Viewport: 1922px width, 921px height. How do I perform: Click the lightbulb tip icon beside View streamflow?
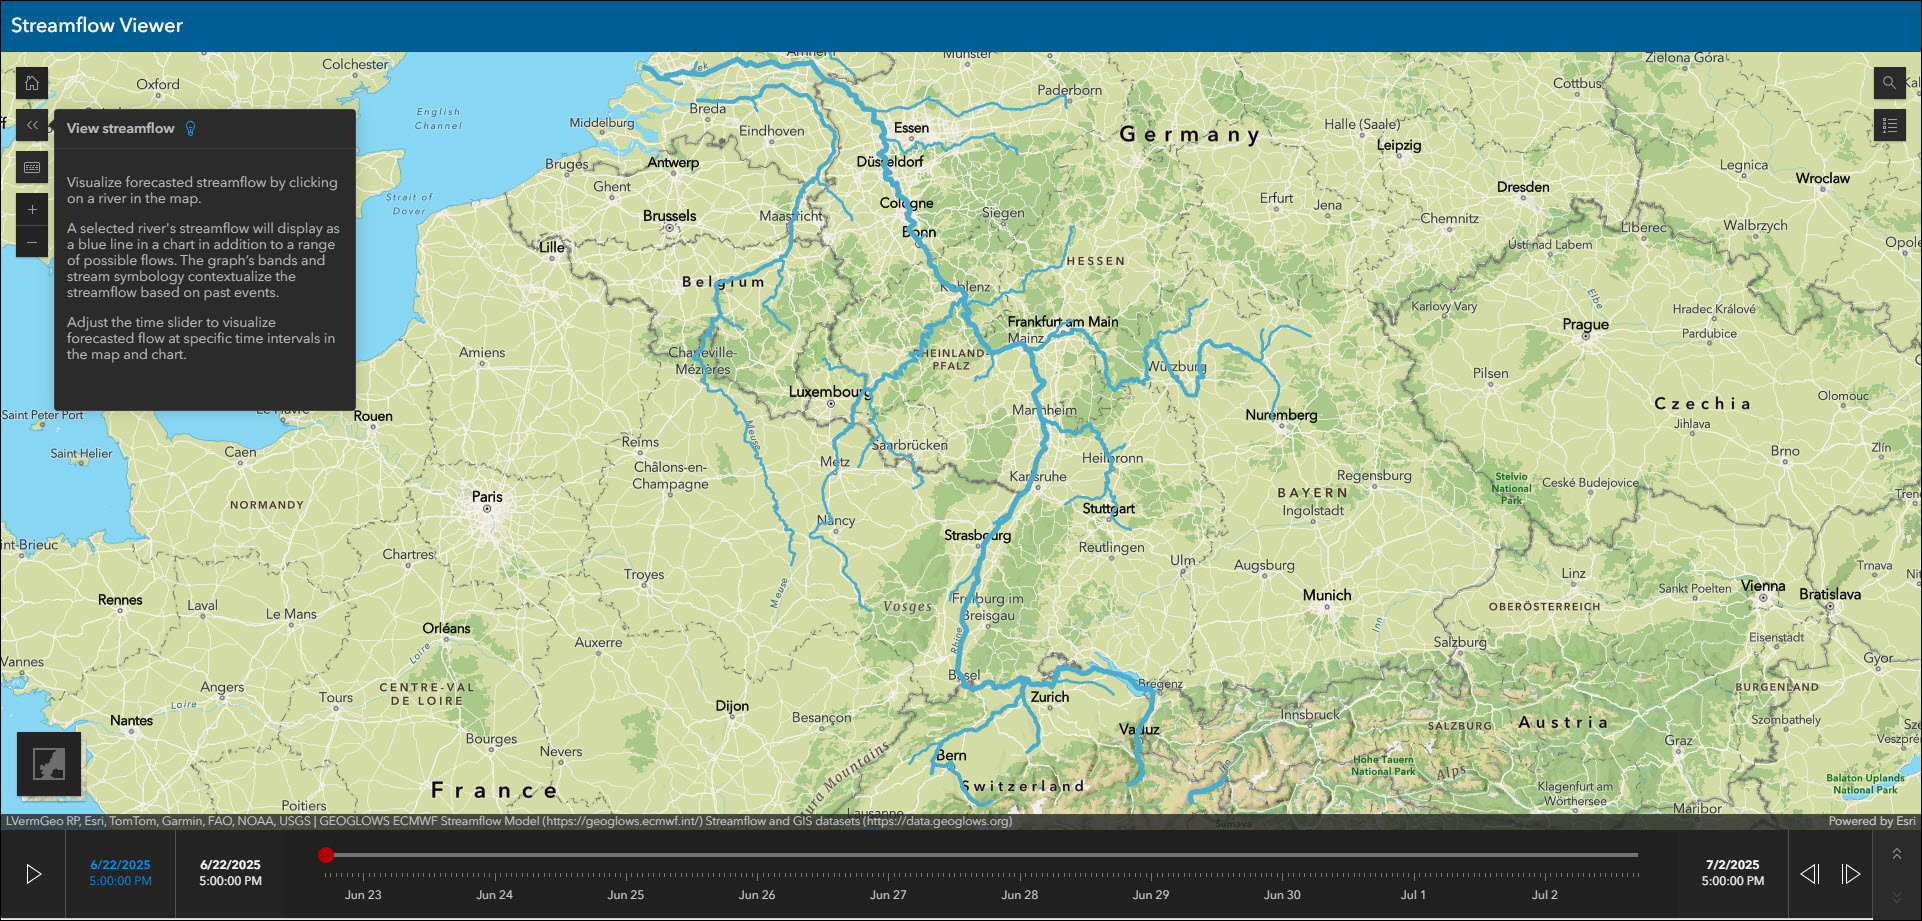tap(191, 128)
